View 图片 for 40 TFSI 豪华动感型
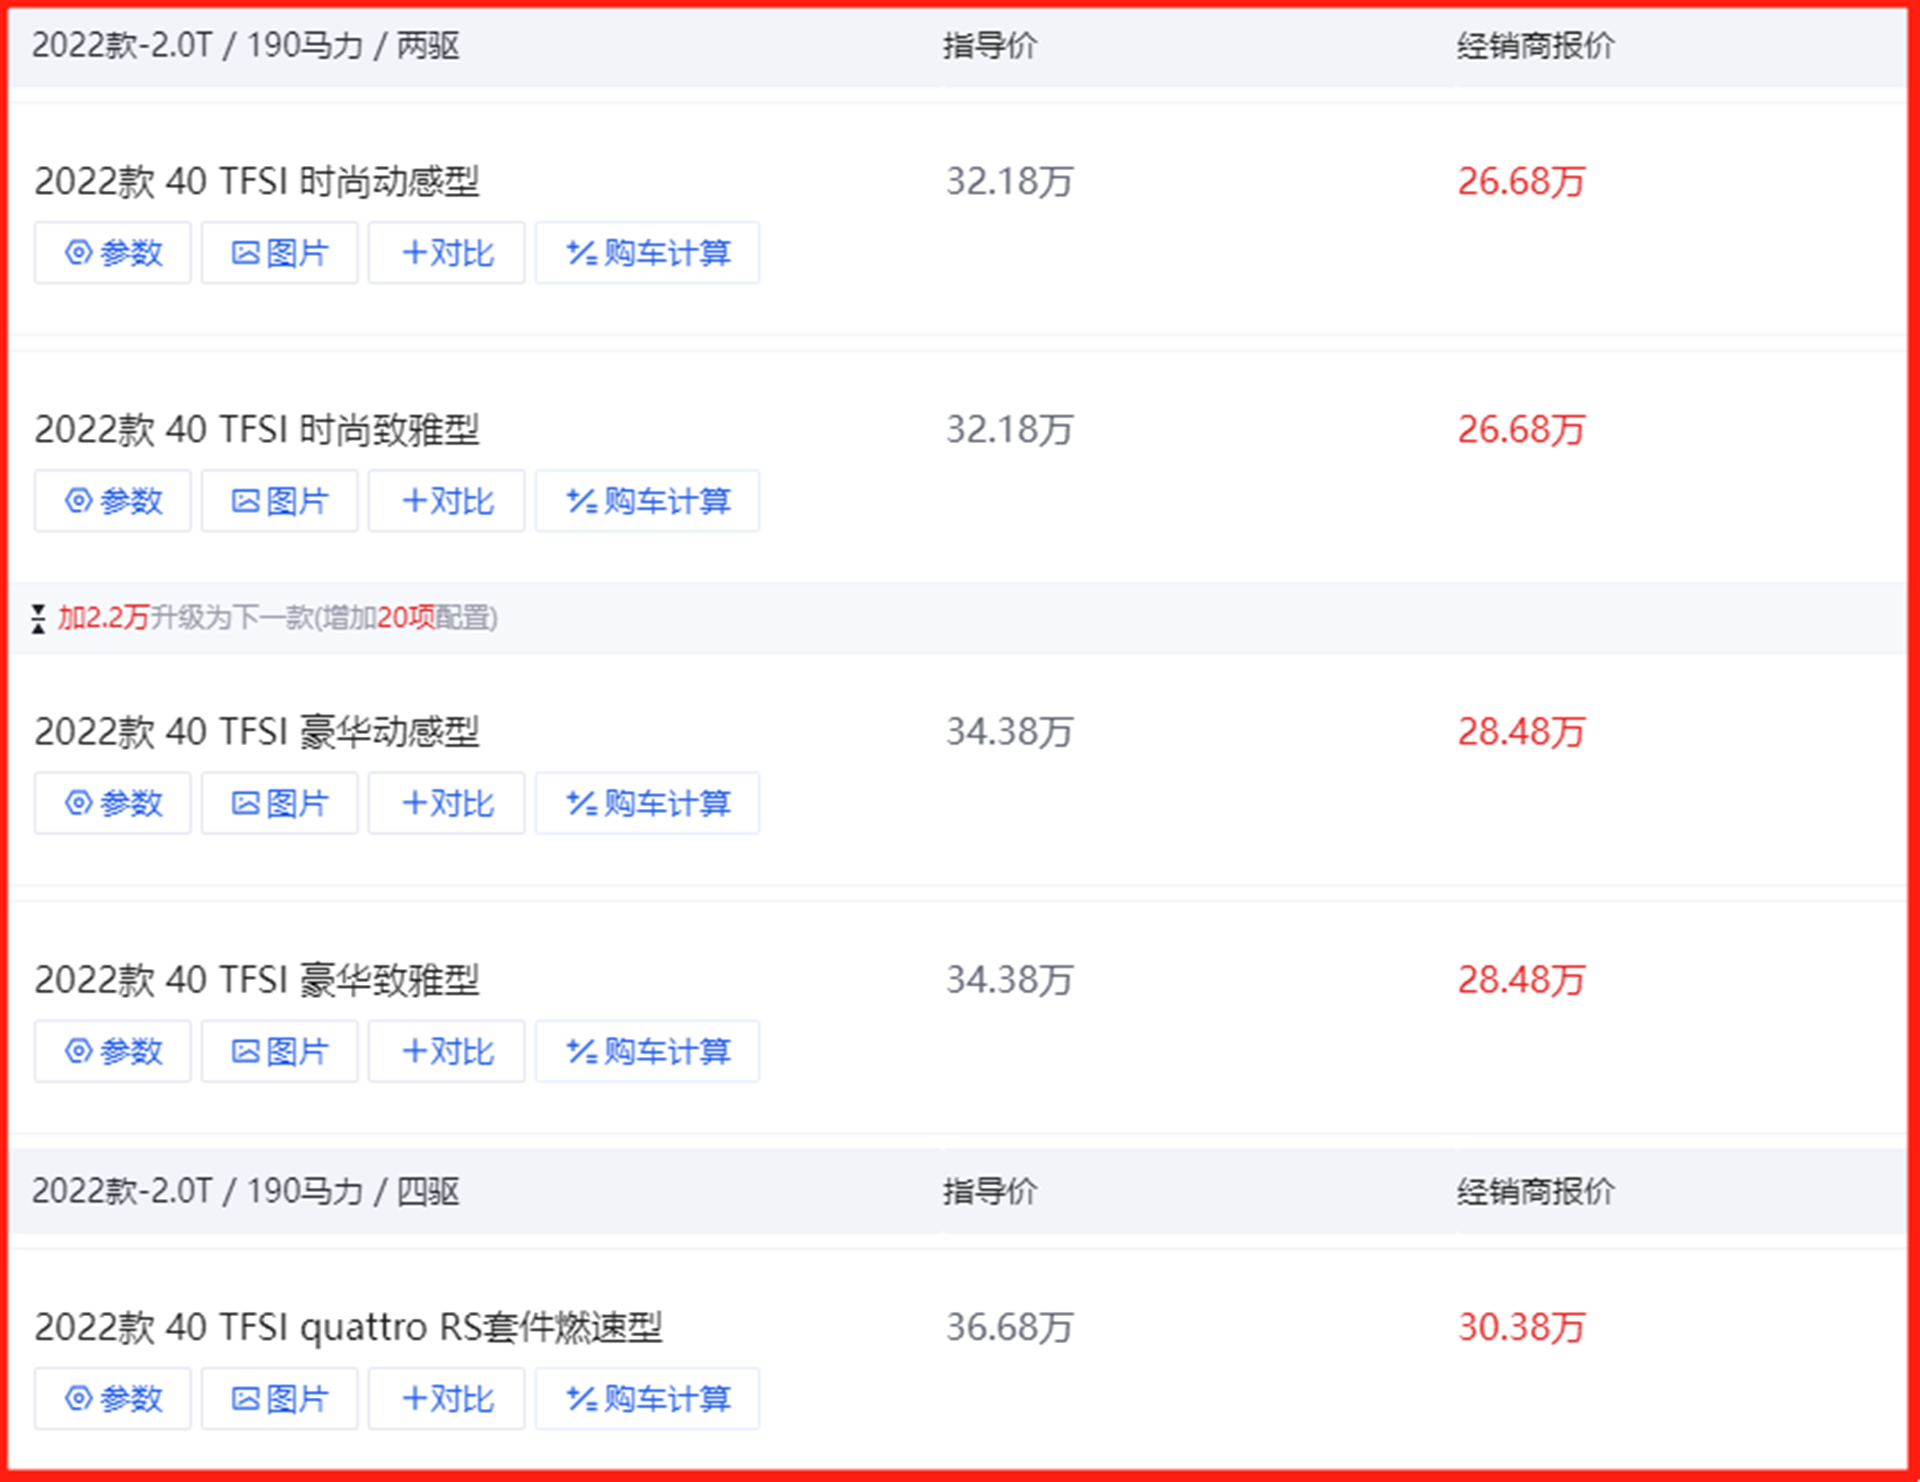Viewport: 1920px width, 1482px height. [x=279, y=803]
